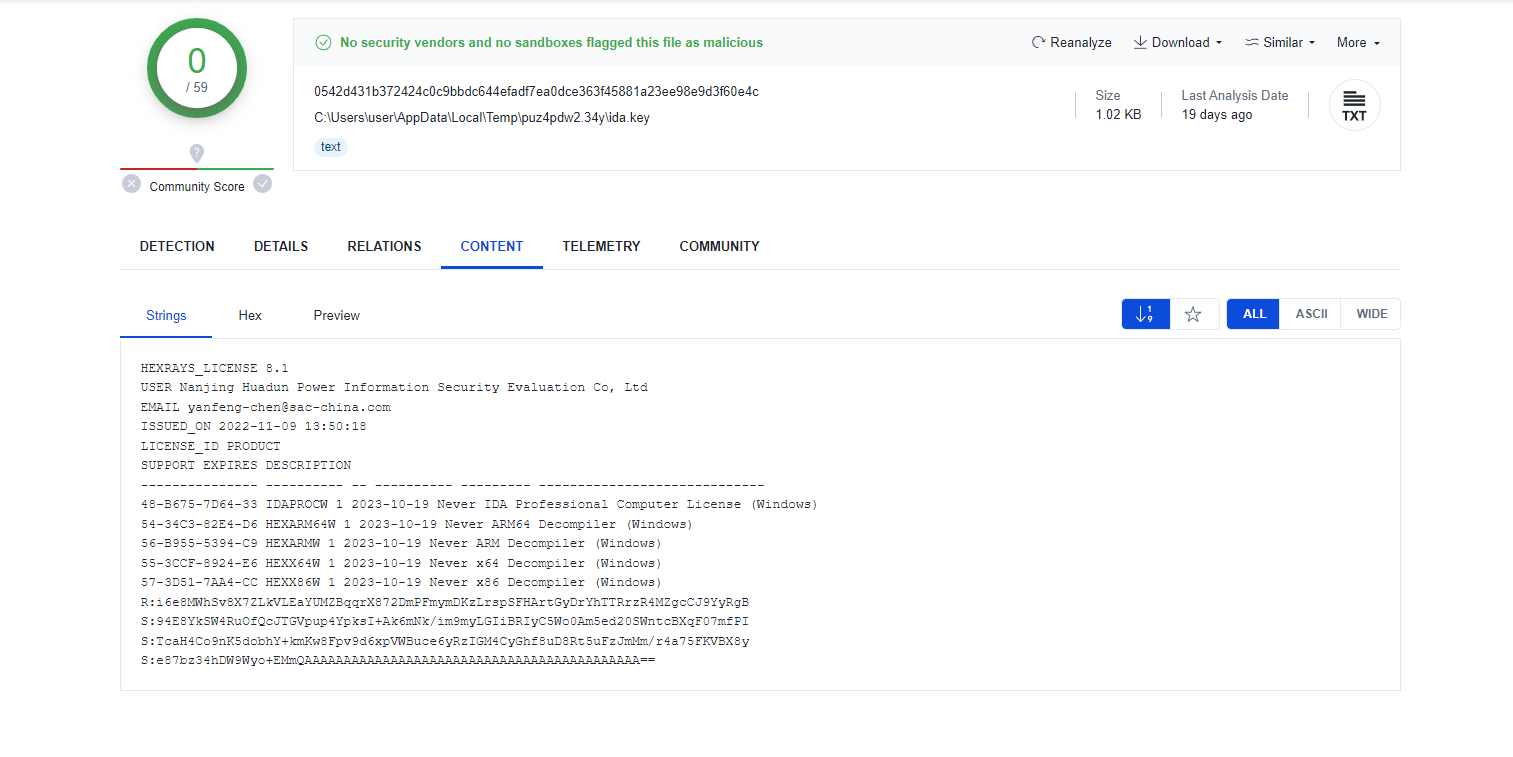
Task: Select the ALL strings filter
Action: coord(1254,314)
